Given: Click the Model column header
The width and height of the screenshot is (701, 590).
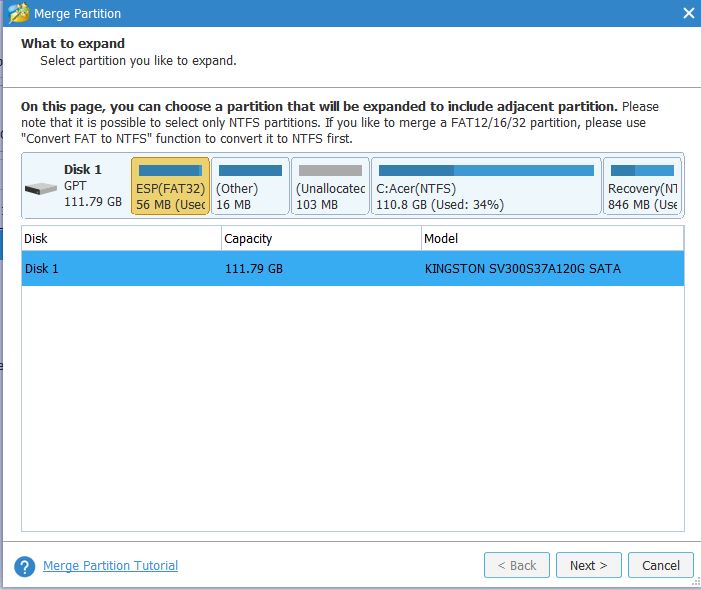Looking at the screenshot, I should coord(553,238).
